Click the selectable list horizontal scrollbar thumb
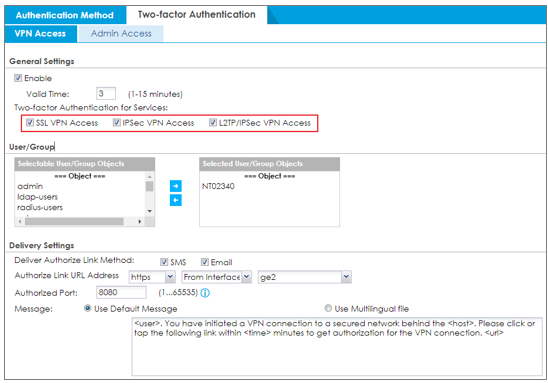The height and width of the screenshot is (383, 548). pyautogui.click(x=74, y=222)
